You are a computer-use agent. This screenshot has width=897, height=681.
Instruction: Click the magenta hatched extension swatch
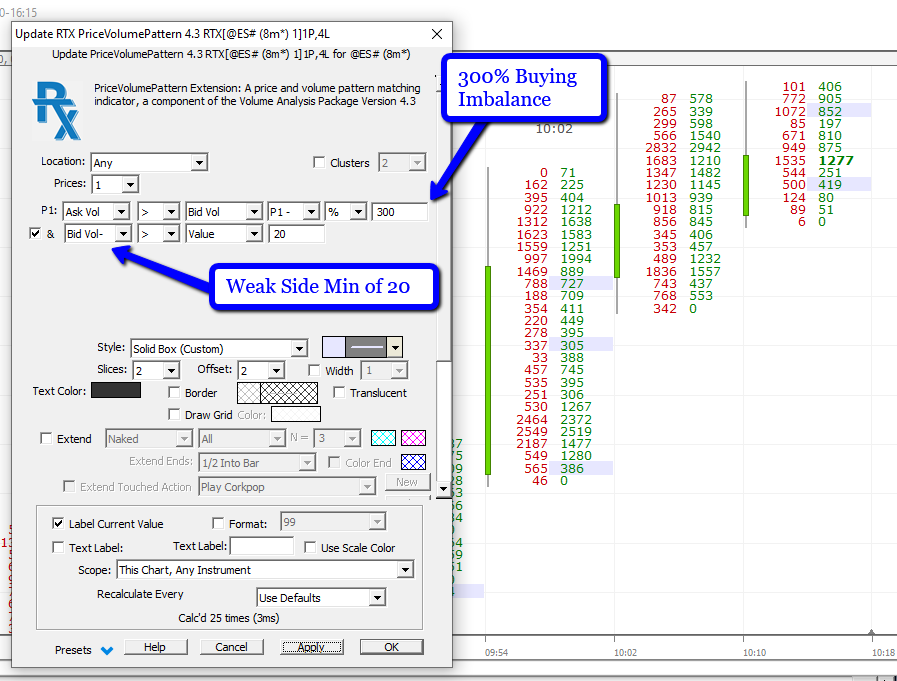point(413,438)
